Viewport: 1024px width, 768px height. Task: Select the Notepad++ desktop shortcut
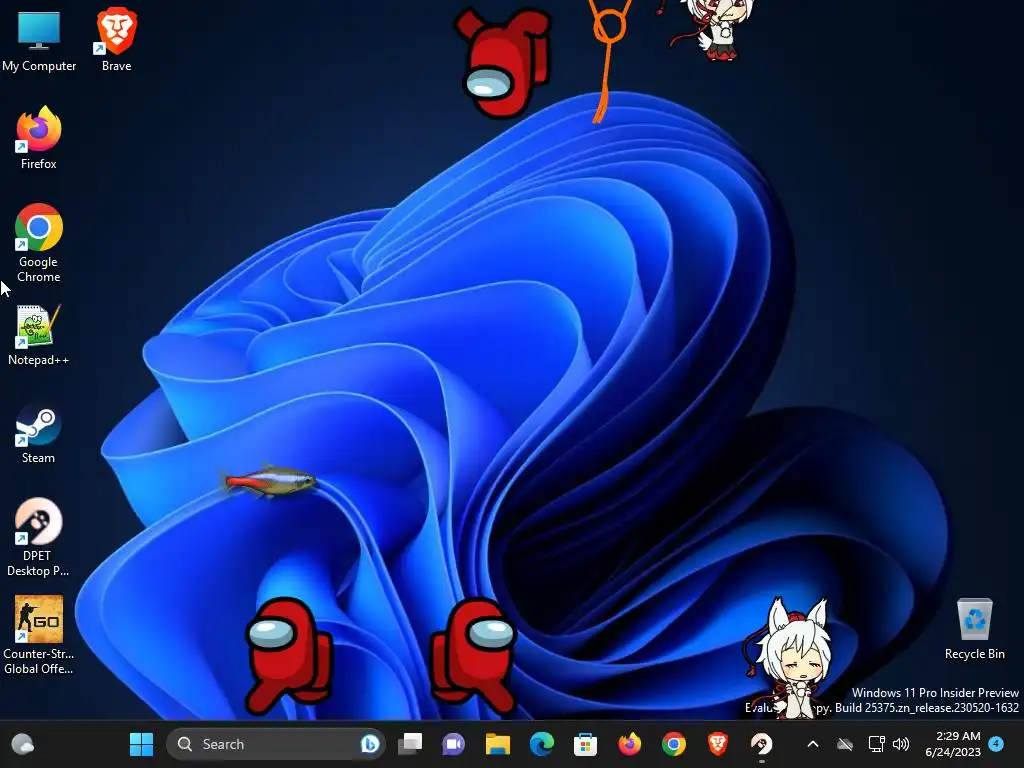(x=39, y=334)
